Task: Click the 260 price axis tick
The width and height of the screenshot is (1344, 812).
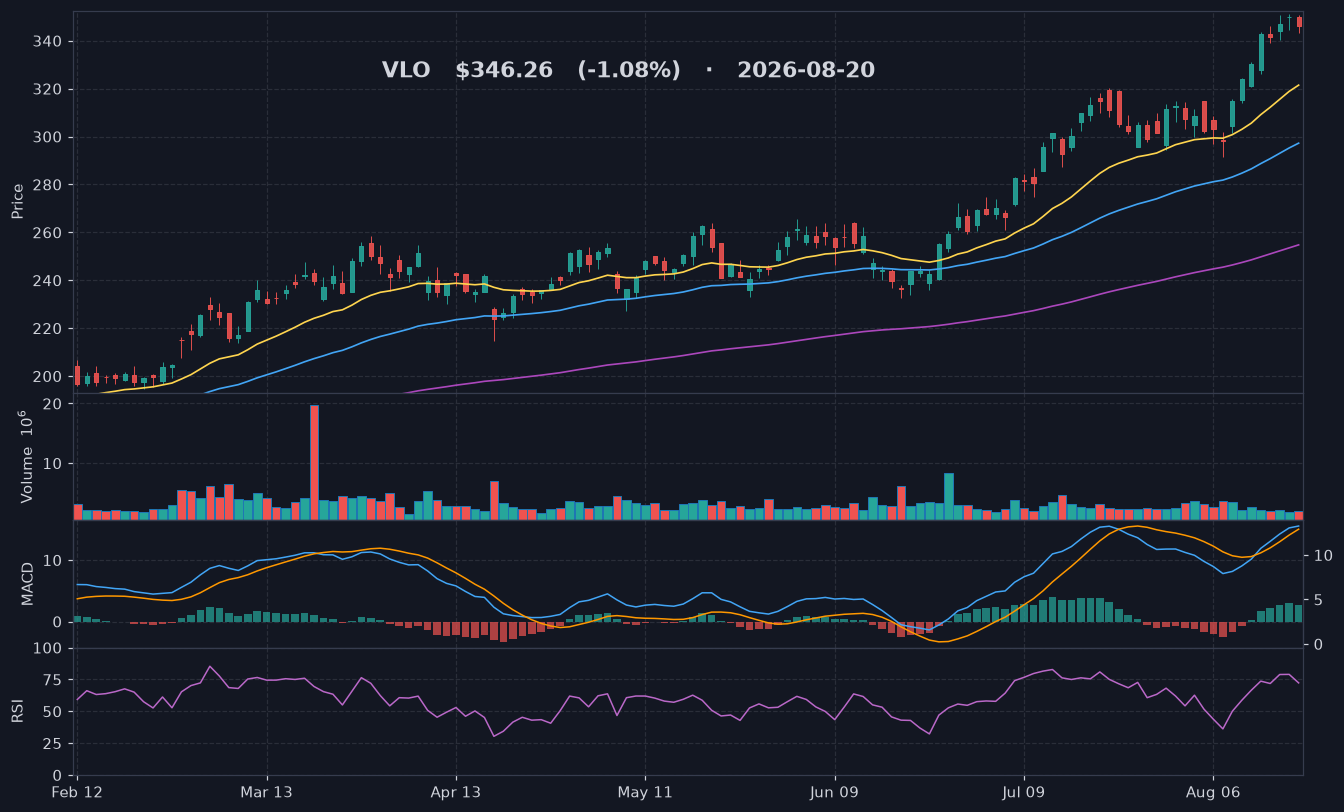Action: 50,233
